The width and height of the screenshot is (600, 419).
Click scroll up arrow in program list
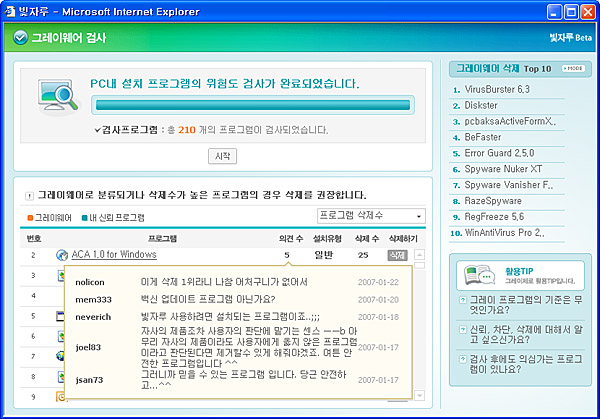420,254
